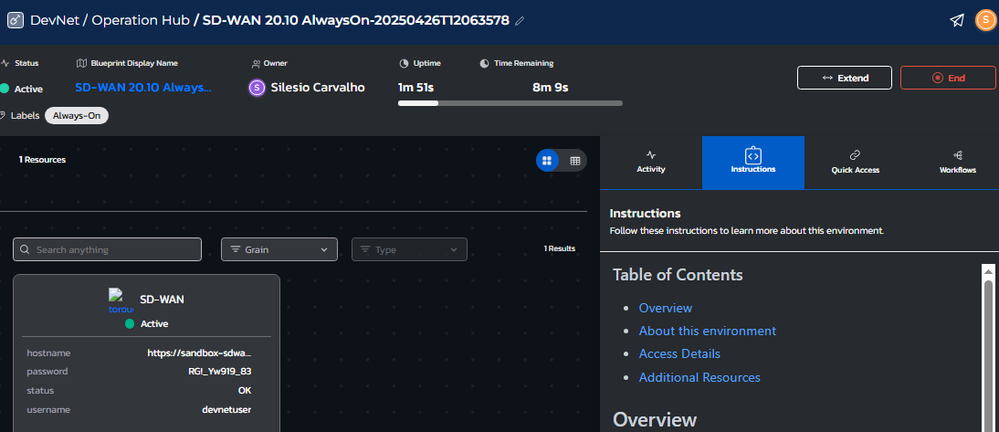Open the Type filter dropdown

pyautogui.click(x=409, y=249)
